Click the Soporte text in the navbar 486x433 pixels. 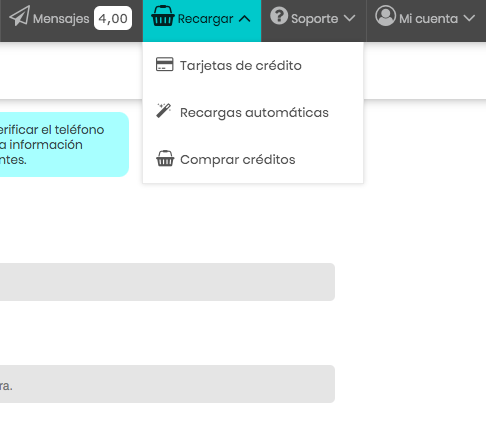point(315,19)
